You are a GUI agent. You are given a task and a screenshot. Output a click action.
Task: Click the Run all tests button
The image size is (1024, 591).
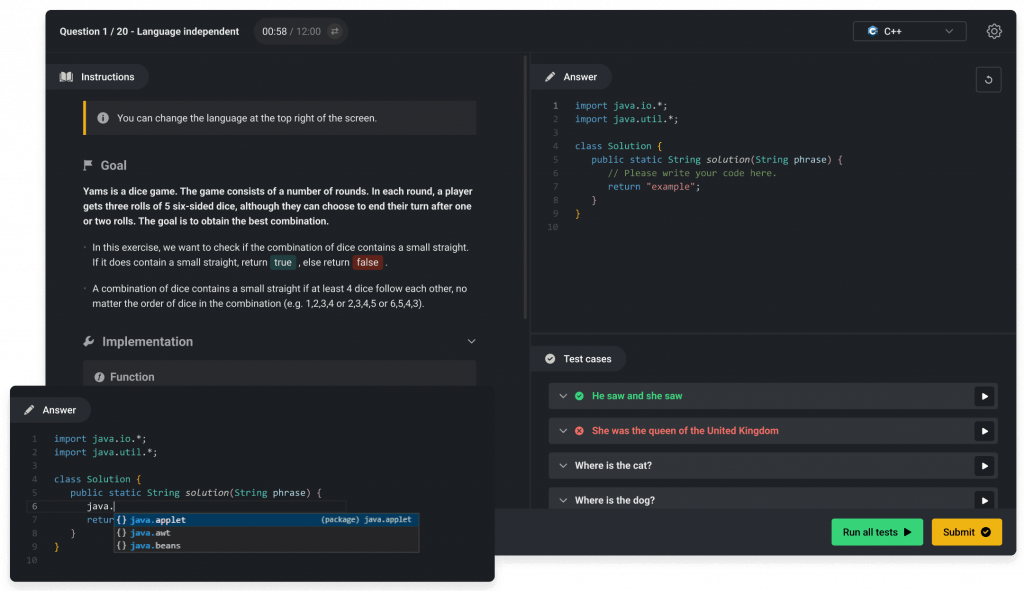pos(876,532)
